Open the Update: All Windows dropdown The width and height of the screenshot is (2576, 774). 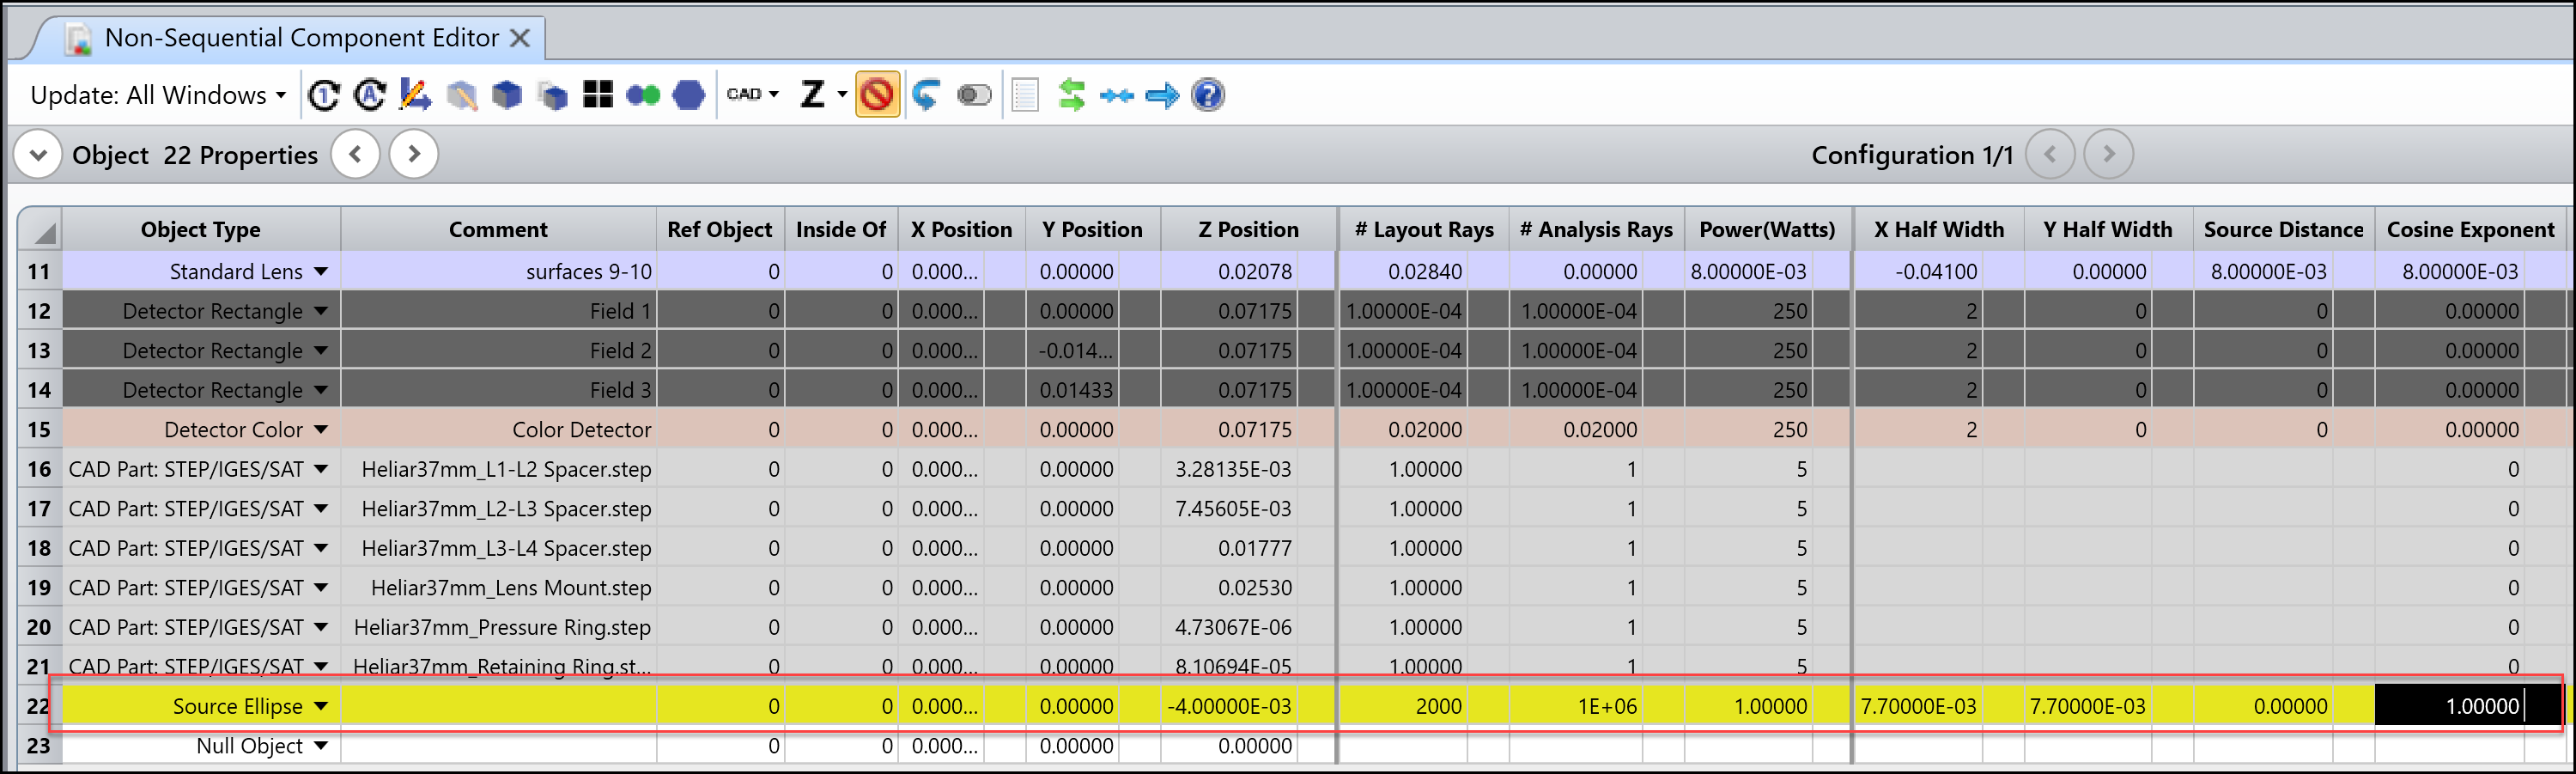tap(158, 95)
